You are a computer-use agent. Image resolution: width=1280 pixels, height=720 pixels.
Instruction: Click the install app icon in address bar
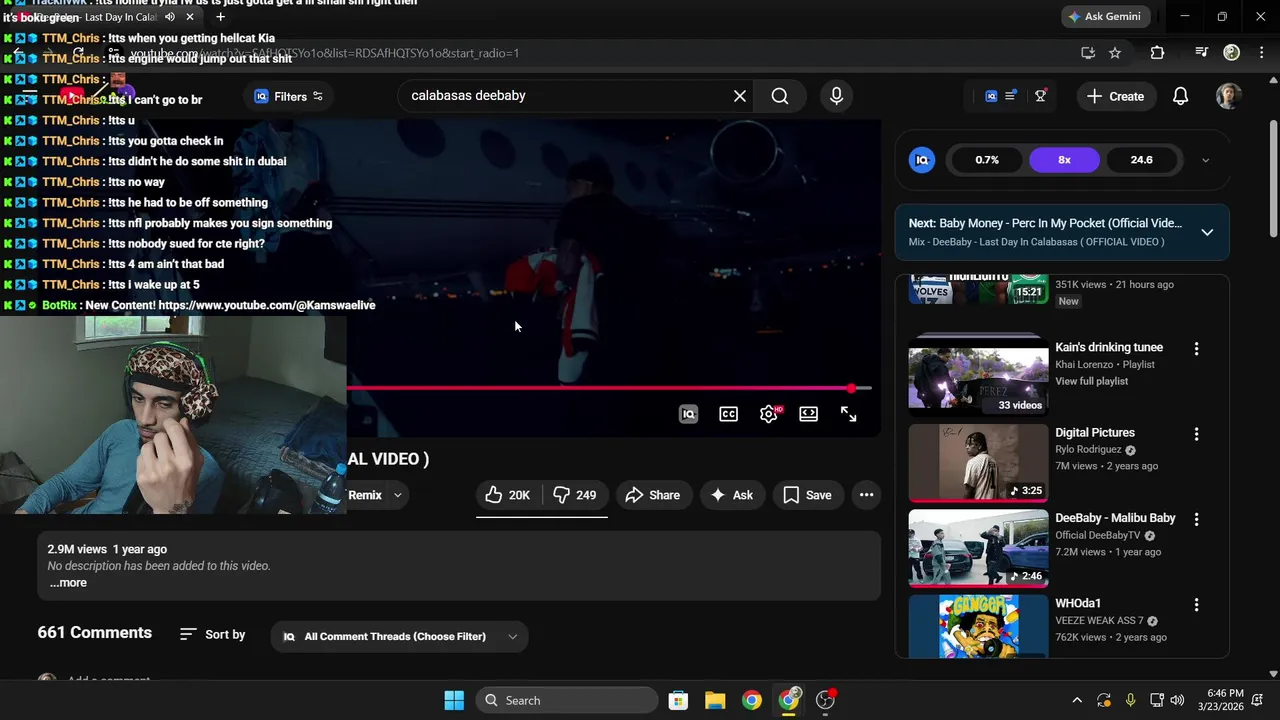coord(1088,53)
